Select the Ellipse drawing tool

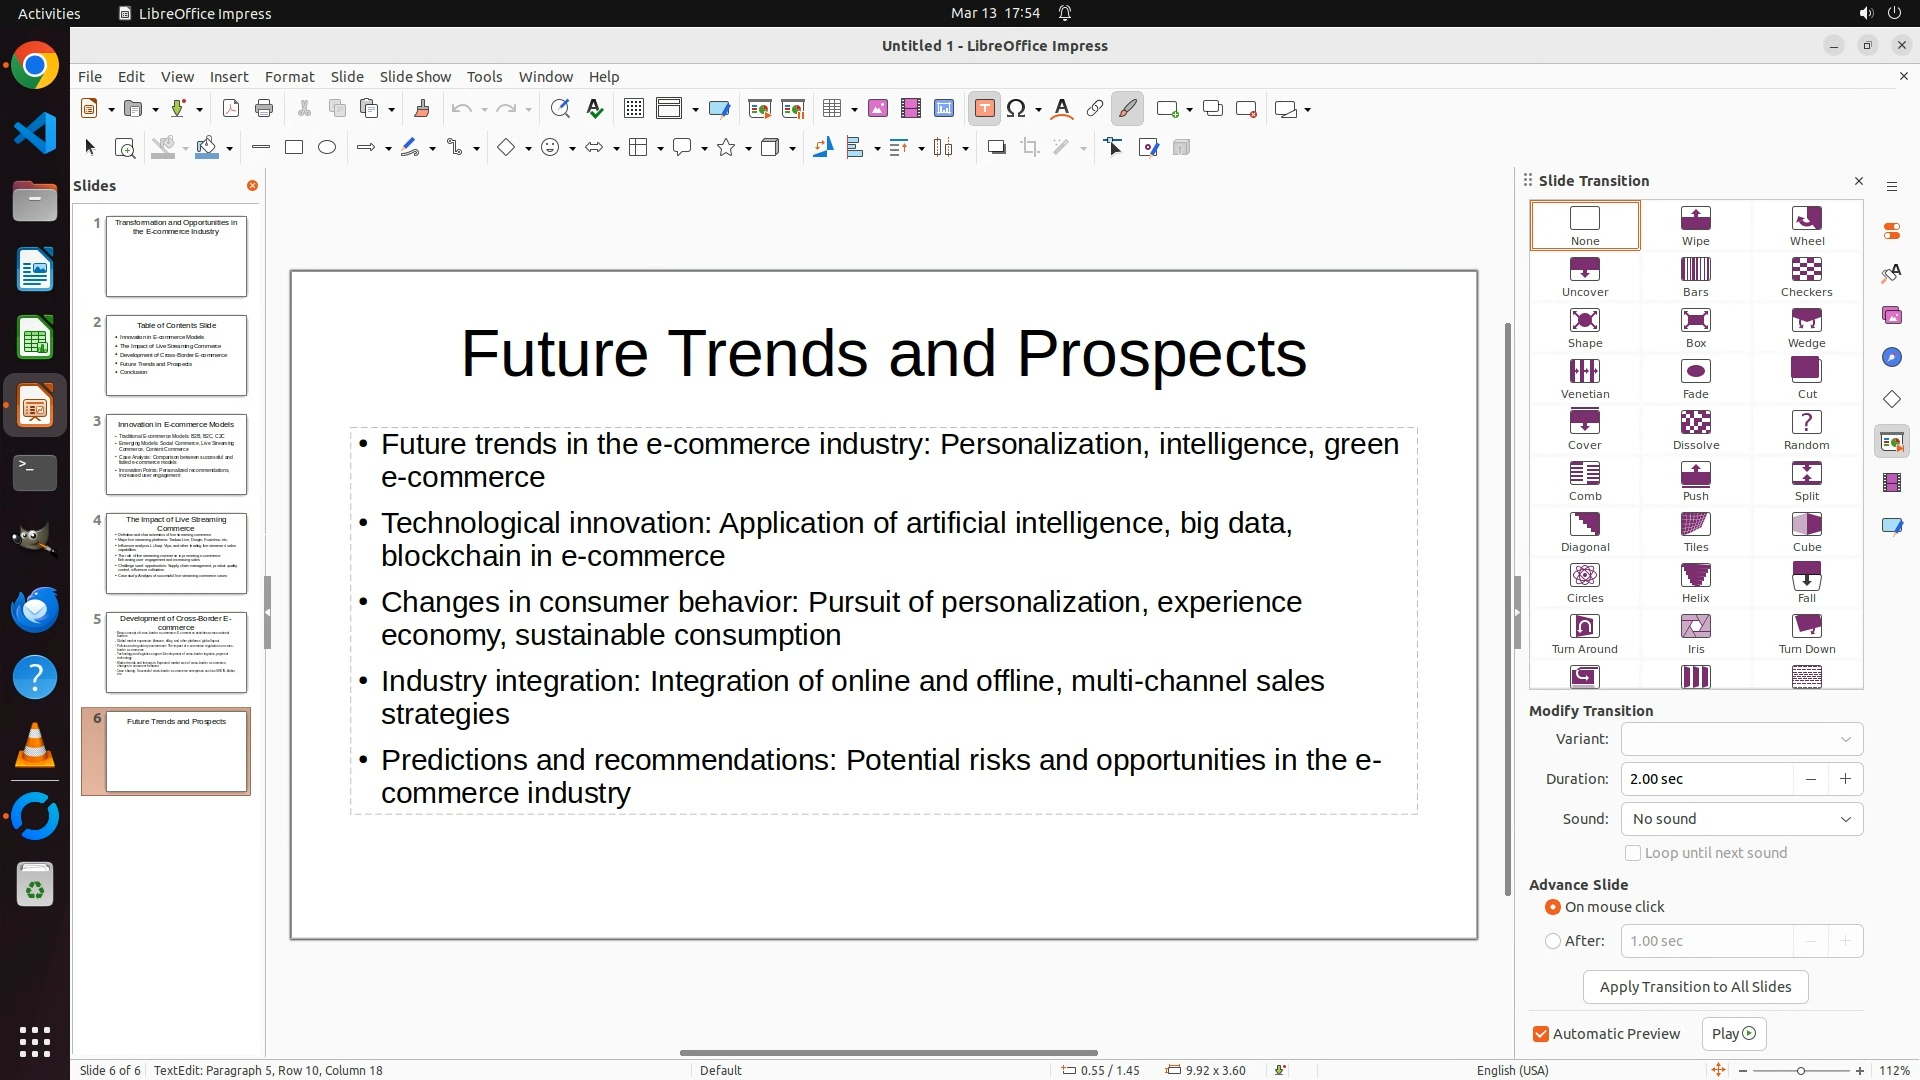click(x=327, y=148)
